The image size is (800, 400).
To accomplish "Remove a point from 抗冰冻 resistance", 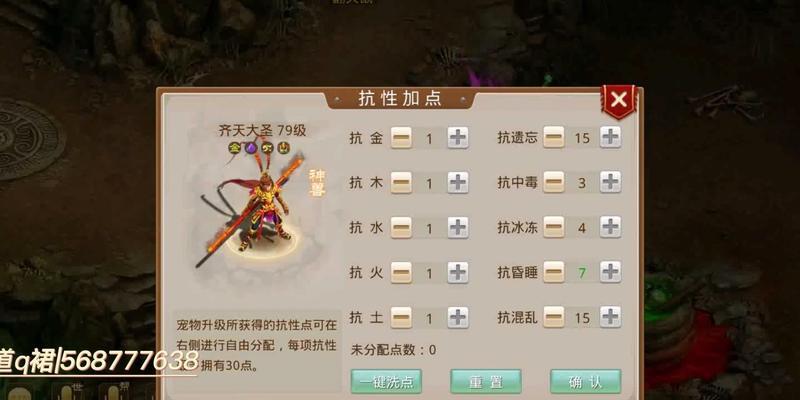I will (554, 227).
